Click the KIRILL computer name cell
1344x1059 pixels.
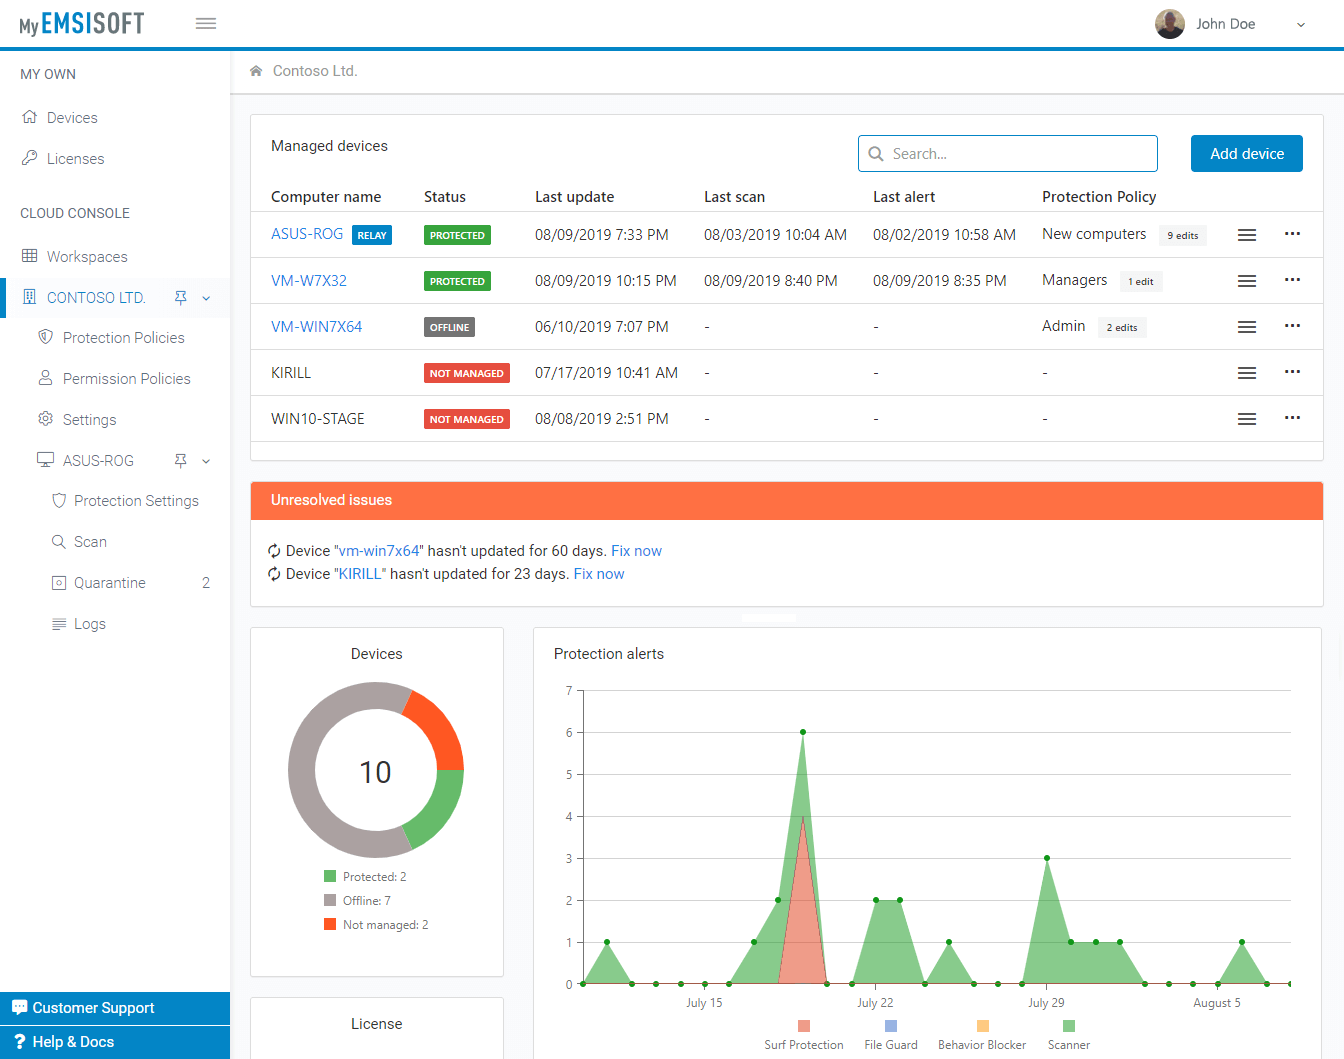coord(291,373)
